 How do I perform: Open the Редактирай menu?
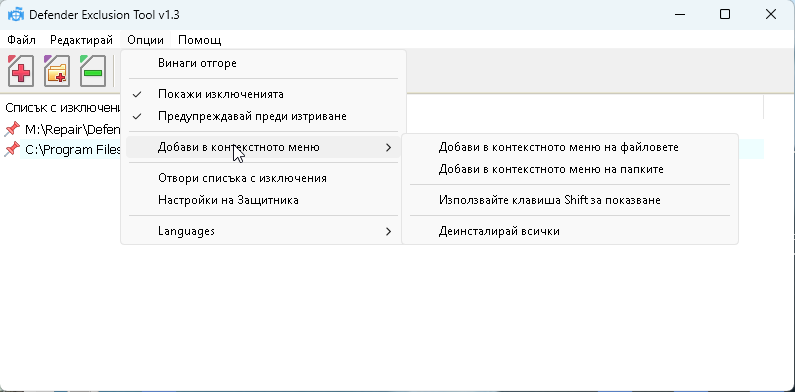(81, 40)
